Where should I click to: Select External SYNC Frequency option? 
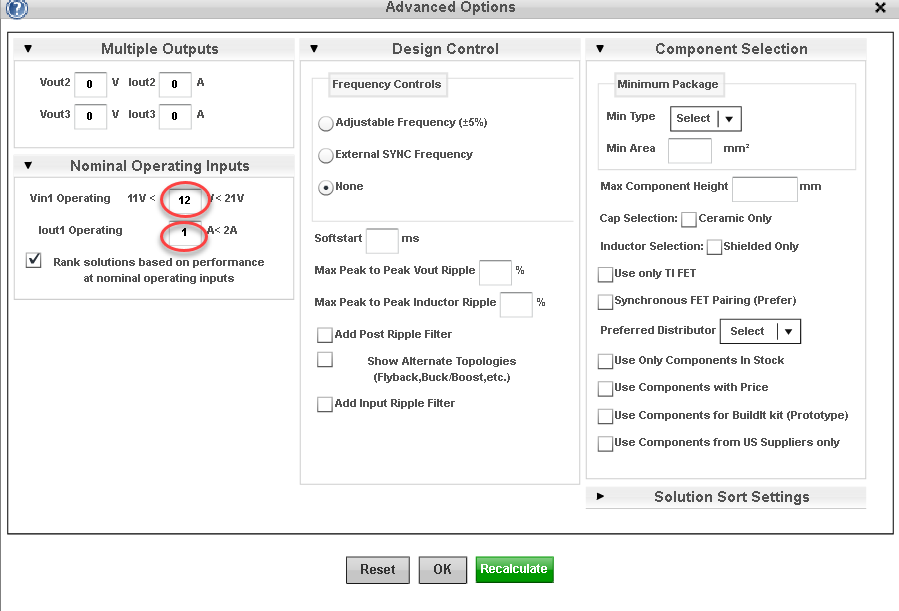(x=325, y=155)
